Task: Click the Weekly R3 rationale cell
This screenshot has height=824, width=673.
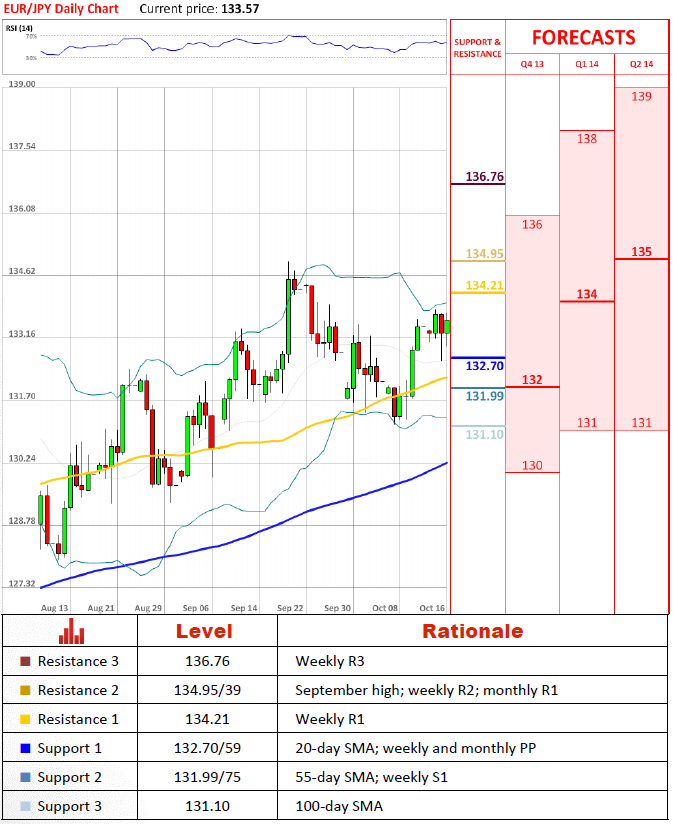Action: click(x=327, y=662)
